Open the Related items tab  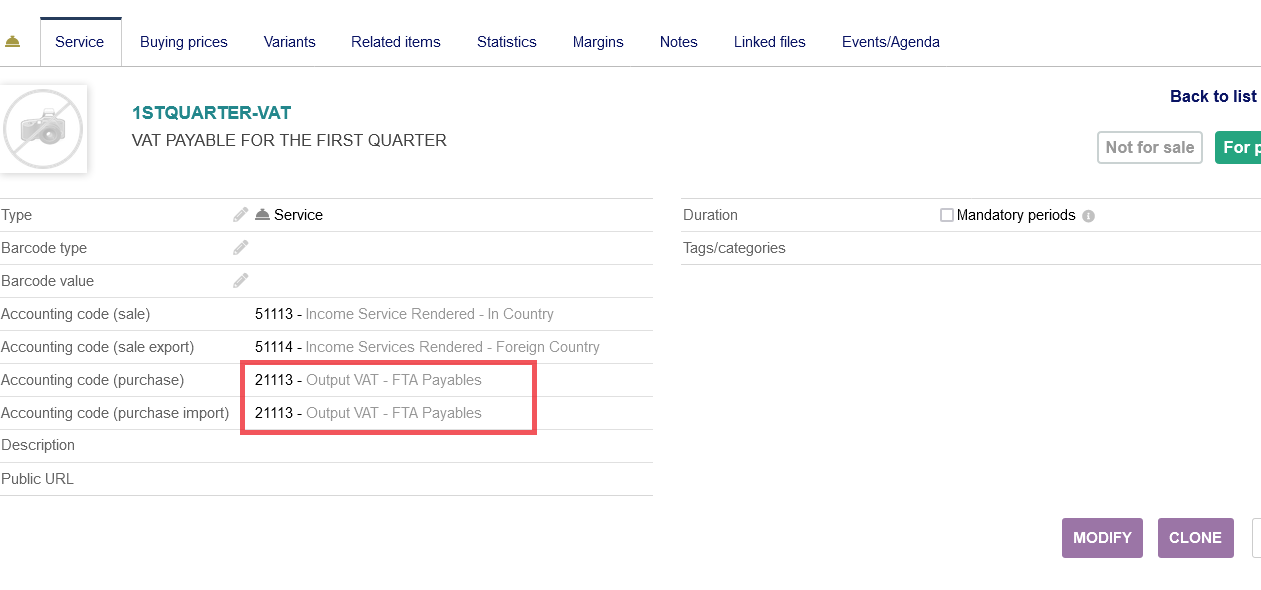395,42
